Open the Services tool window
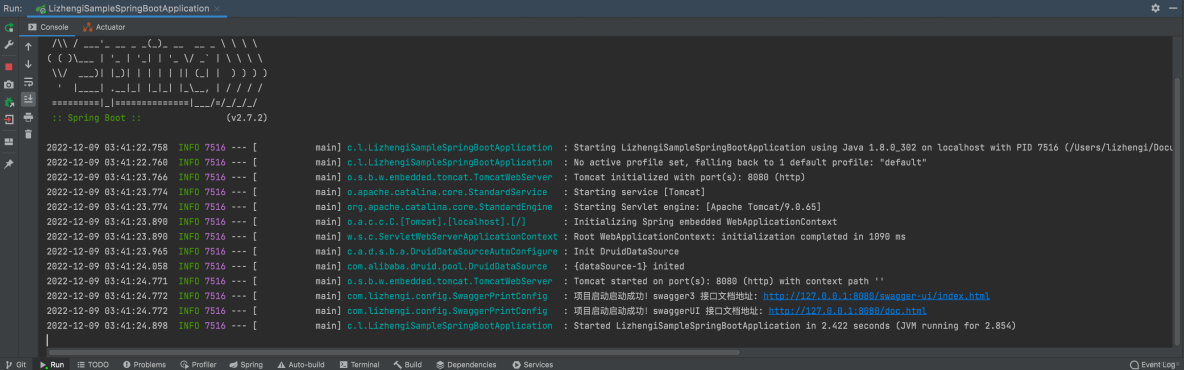Image resolution: width=1184 pixels, height=370 pixels. 532,364
